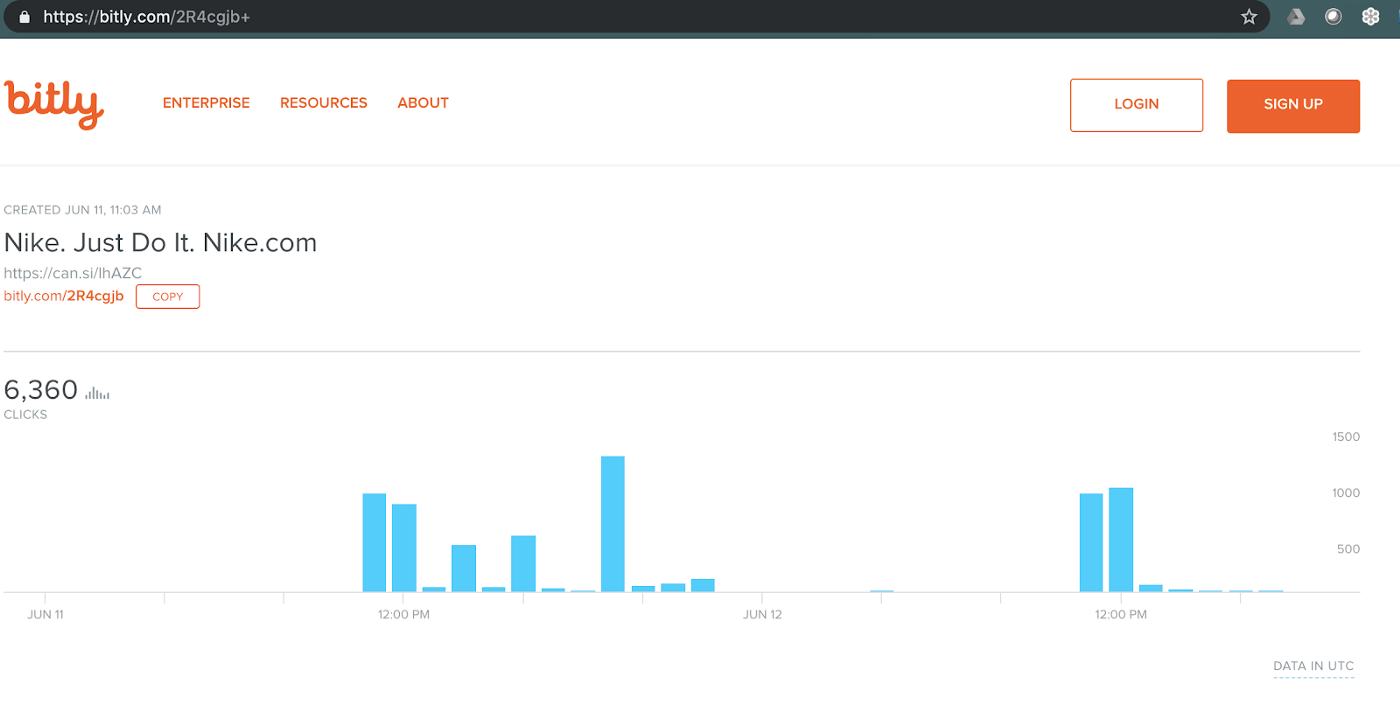Click the last tall bar on Jun 12

tap(1121, 540)
